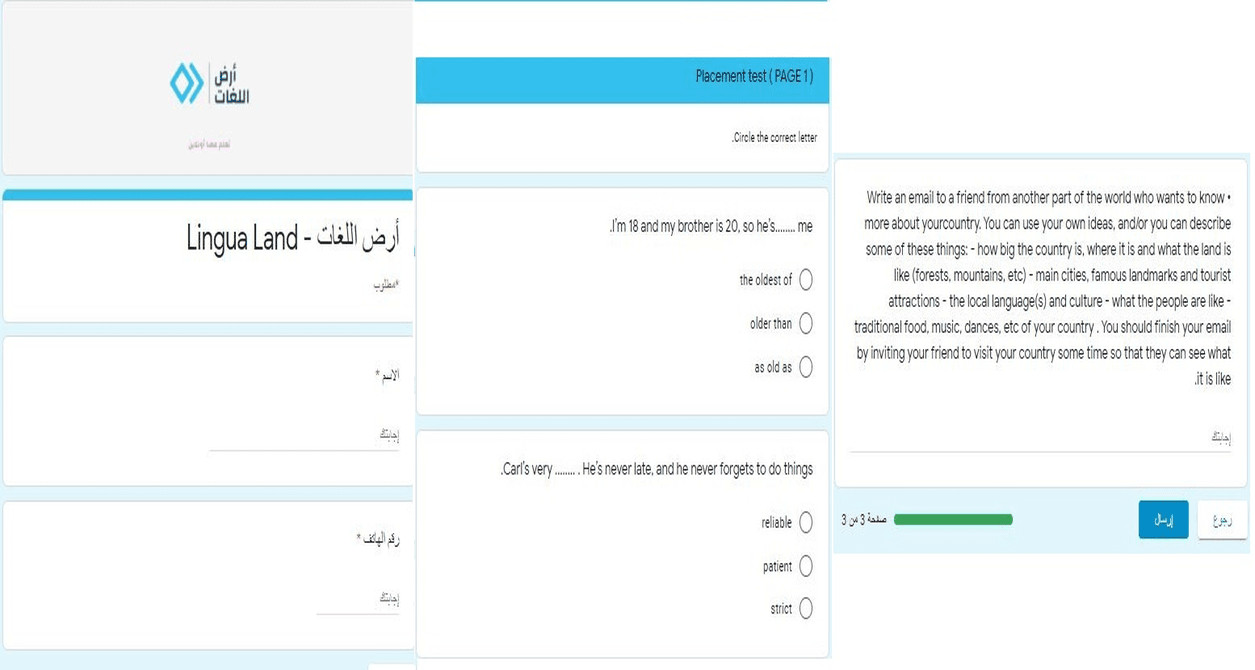Select the "as old as" radio button
This screenshot has height=670, width=1255.
click(x=806, y=367)
